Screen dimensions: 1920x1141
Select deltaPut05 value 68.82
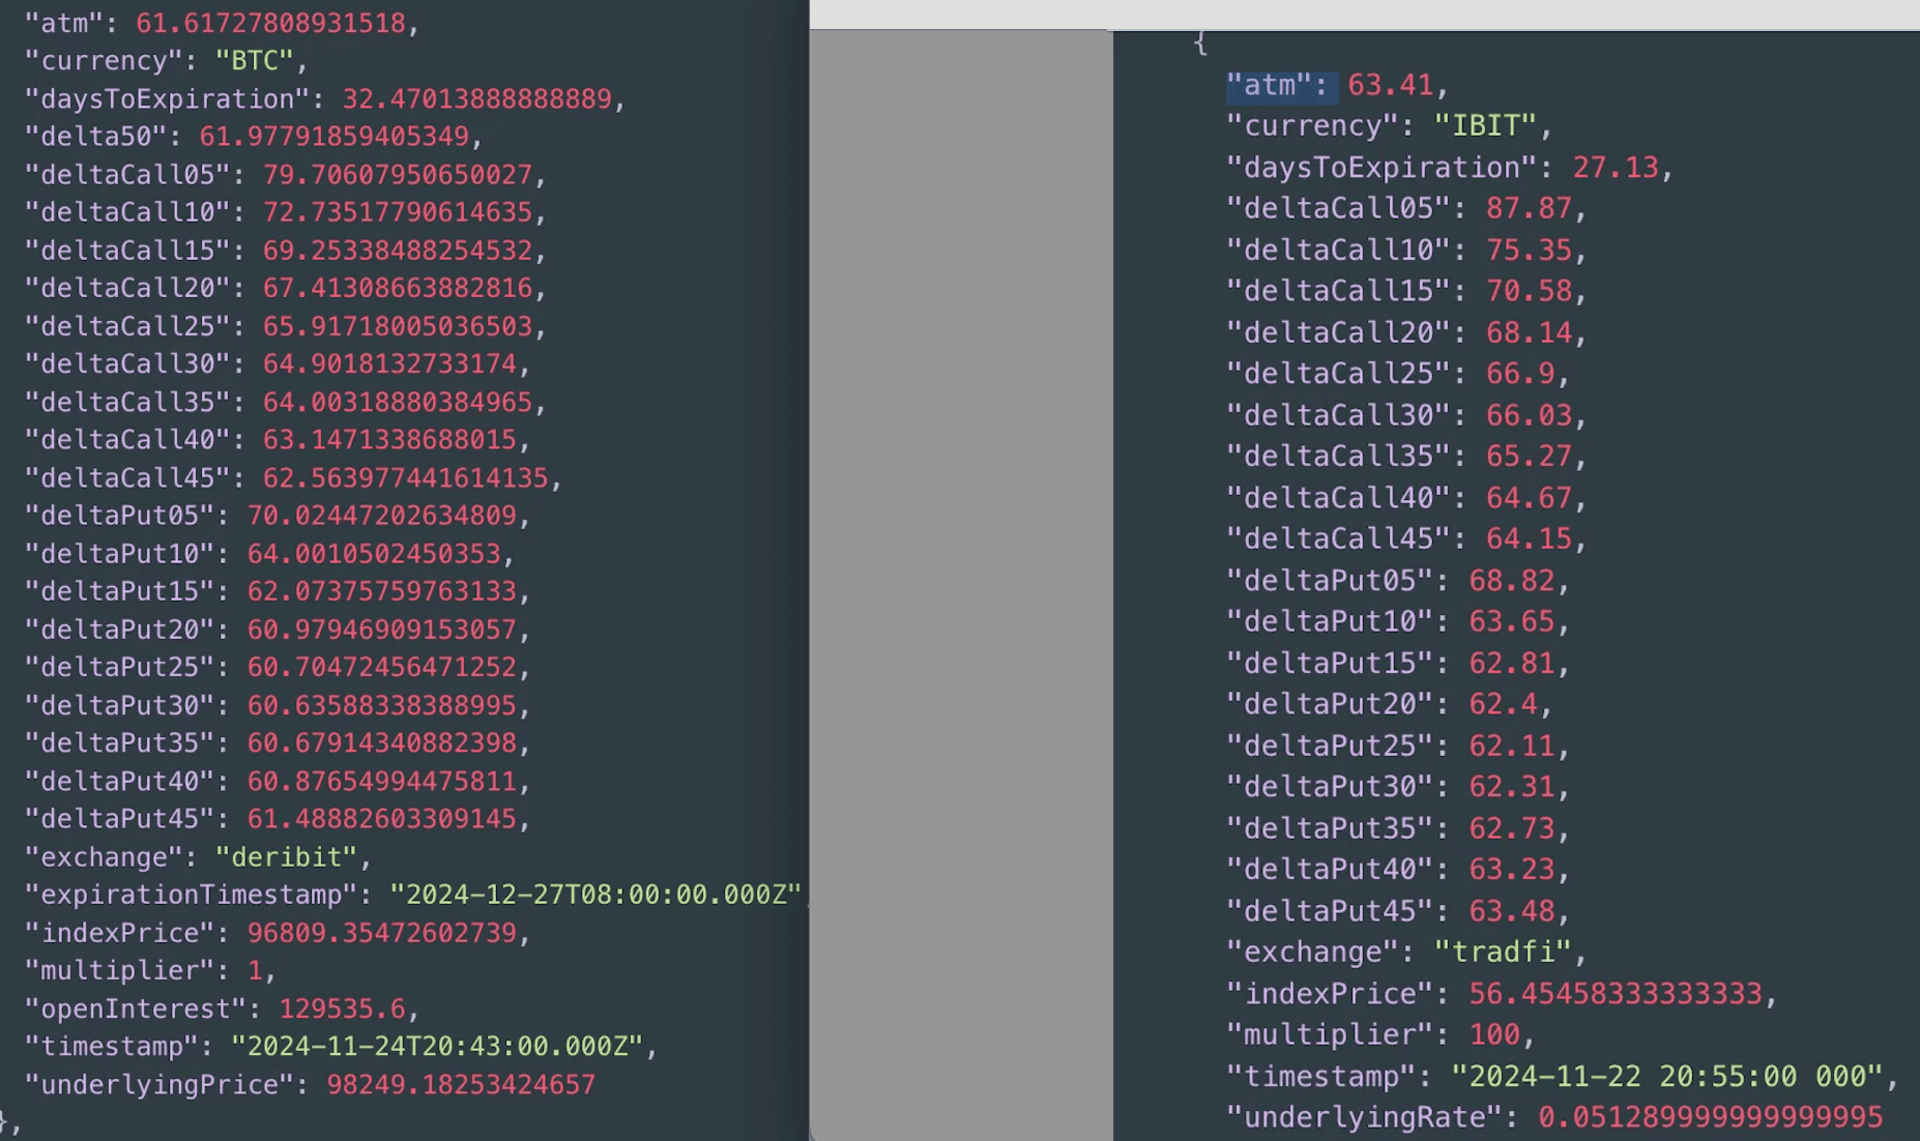tap(1512, 581)
